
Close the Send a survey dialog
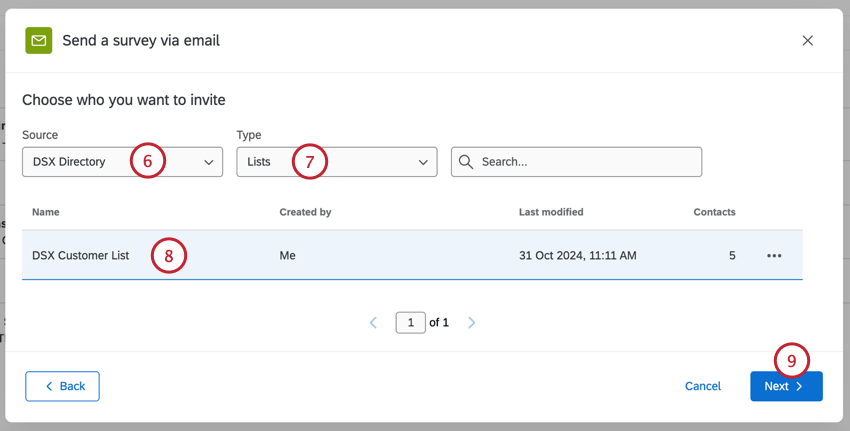click(x=808, y=41)
